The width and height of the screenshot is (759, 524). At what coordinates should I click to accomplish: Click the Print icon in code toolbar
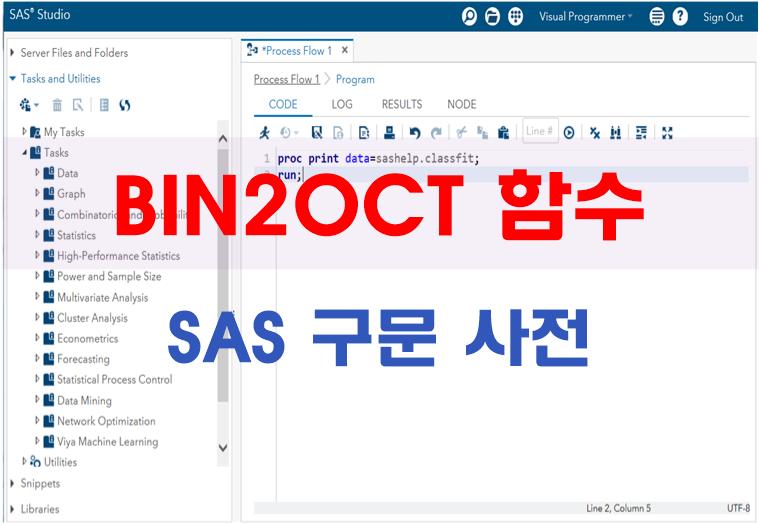390,132
